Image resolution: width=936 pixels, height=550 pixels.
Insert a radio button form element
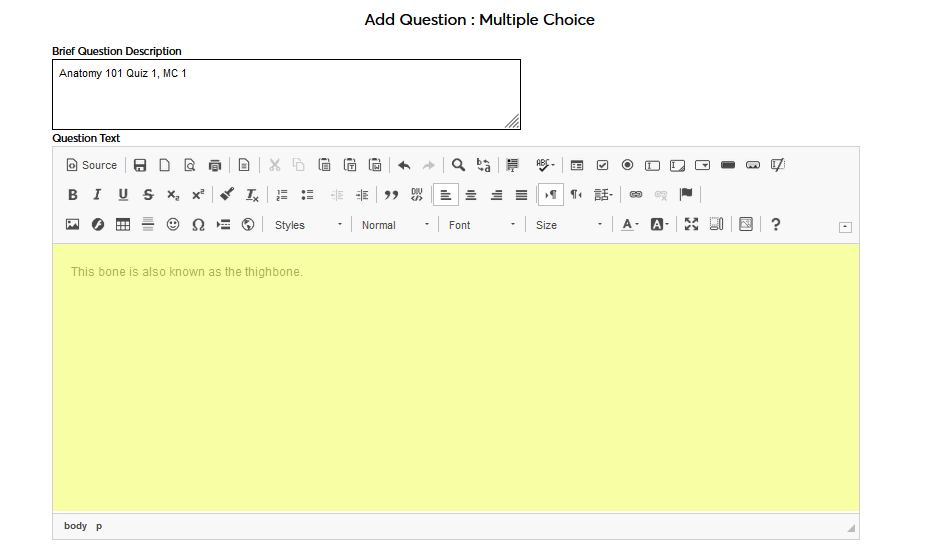point(627,165)
